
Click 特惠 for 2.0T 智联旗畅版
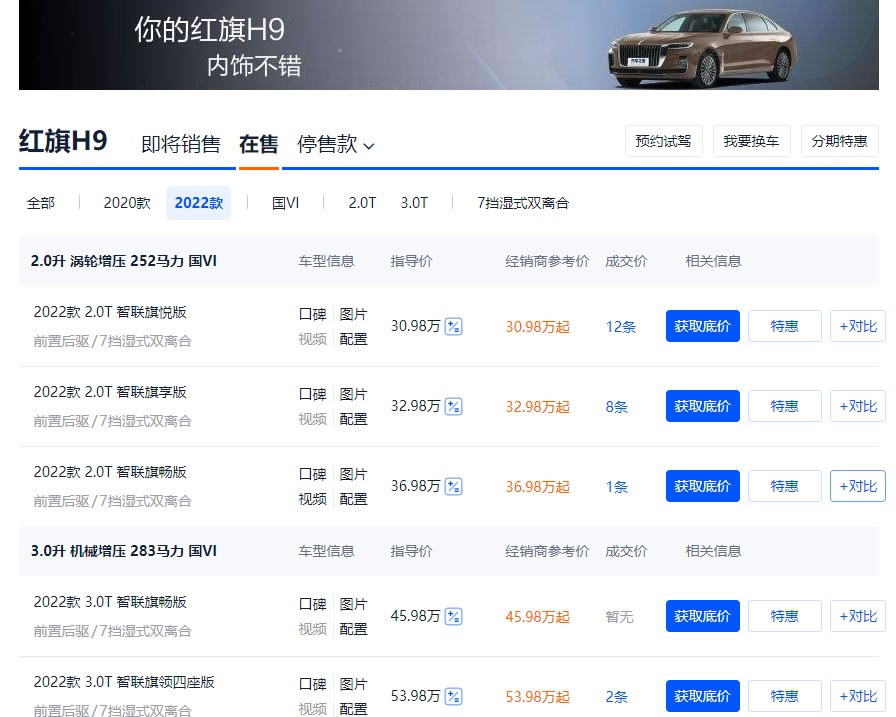pos(785,486)
